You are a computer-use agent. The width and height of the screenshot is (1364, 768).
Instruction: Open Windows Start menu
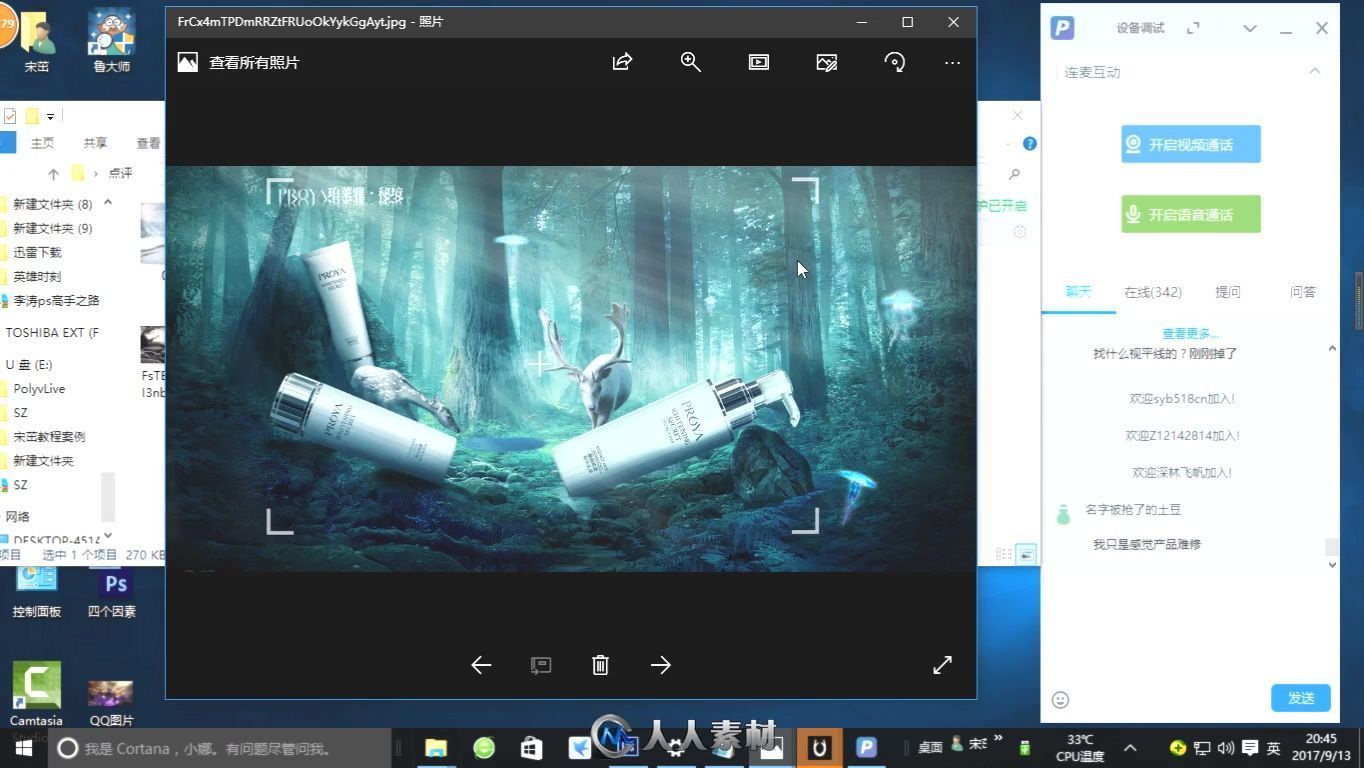pyautogui.click(x=23, y=748)
